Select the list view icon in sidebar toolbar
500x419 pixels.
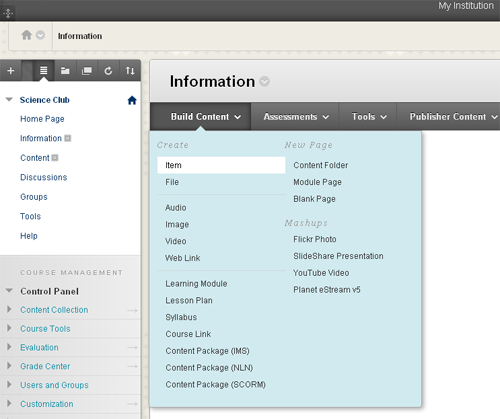[x=44, y=71]
